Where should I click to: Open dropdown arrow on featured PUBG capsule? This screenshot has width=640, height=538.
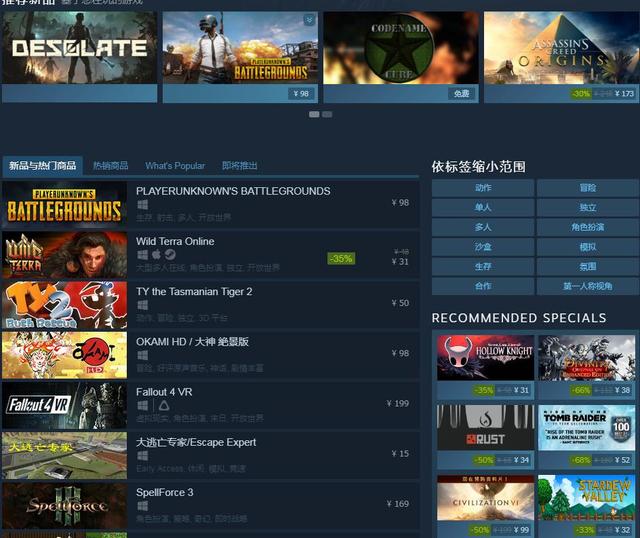(x=309, y=20)
